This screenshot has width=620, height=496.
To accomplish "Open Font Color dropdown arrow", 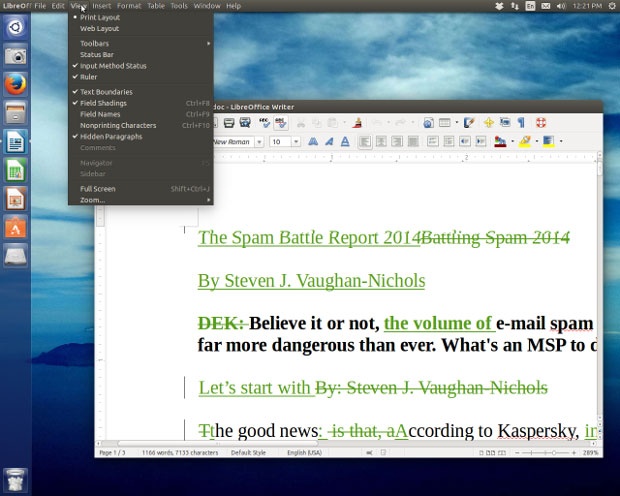I will coord(513,141).
